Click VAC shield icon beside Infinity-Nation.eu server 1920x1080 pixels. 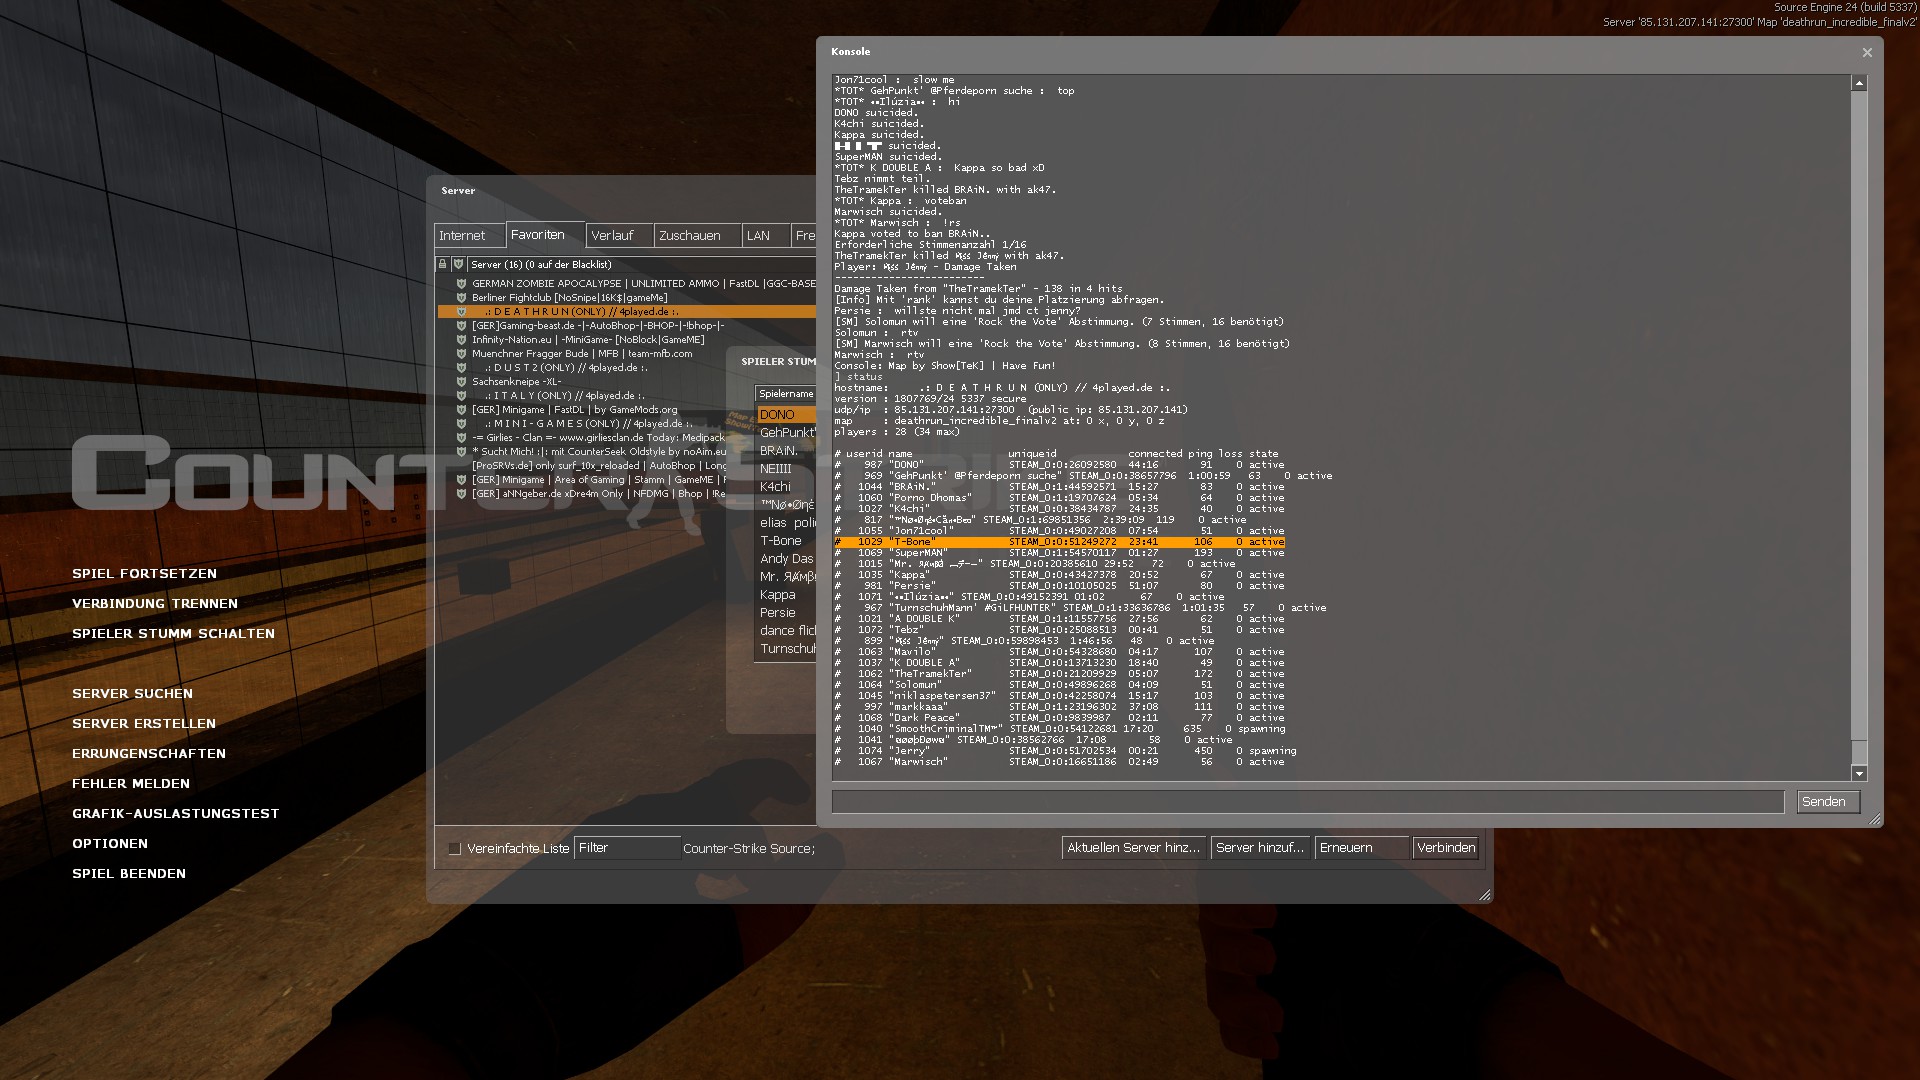click(x=461, y=340)
